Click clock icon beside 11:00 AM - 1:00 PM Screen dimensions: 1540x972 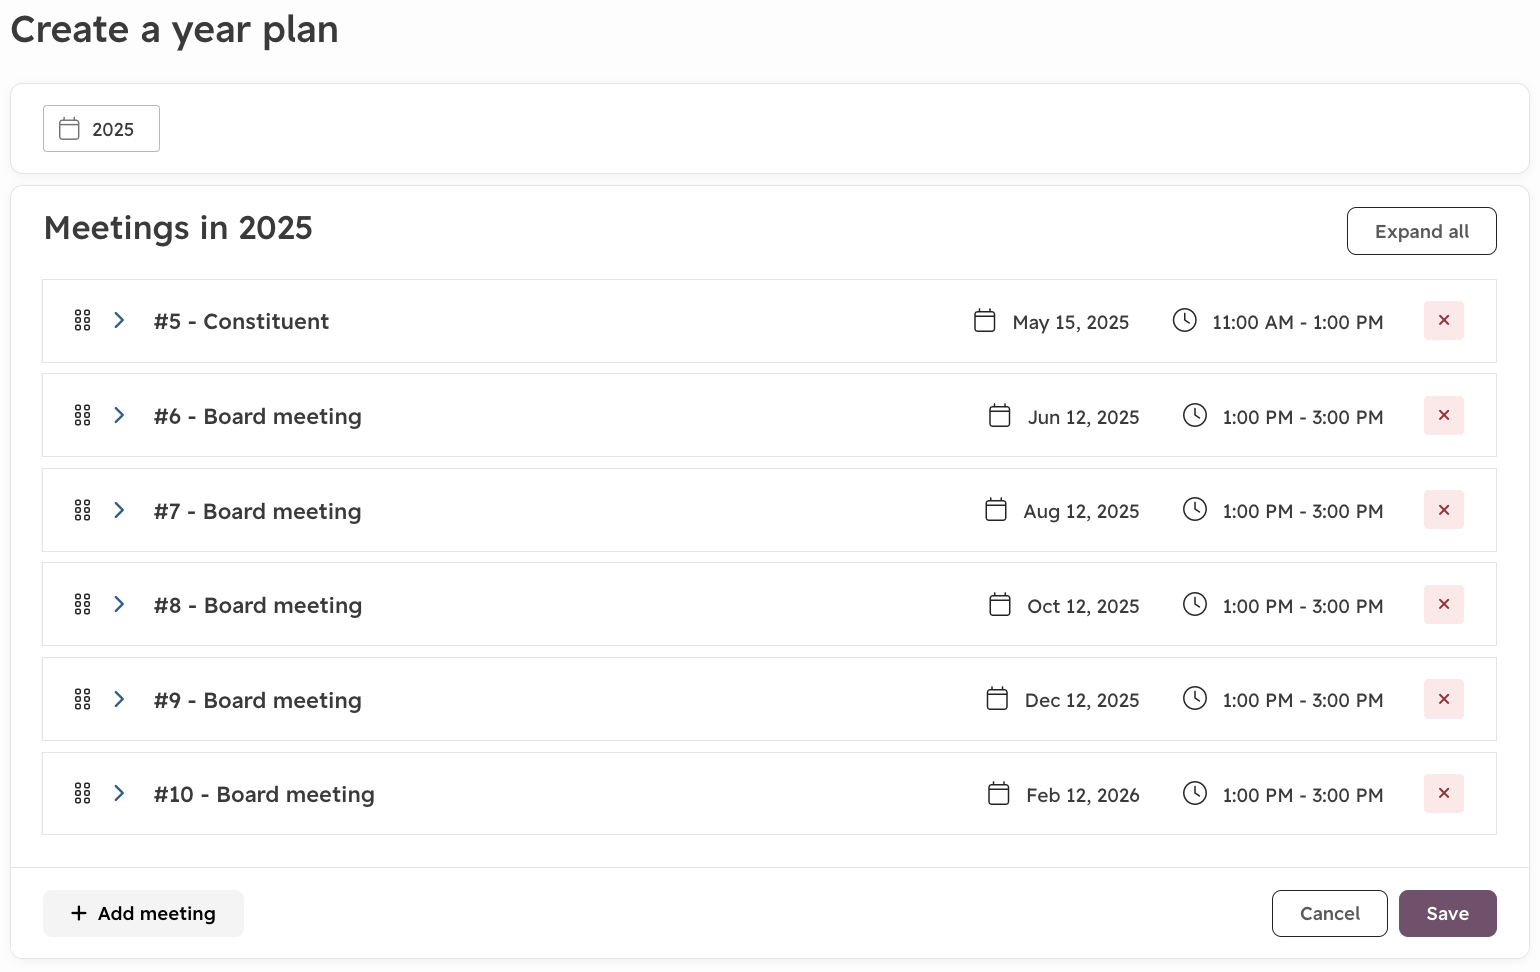click(1185, 320)
